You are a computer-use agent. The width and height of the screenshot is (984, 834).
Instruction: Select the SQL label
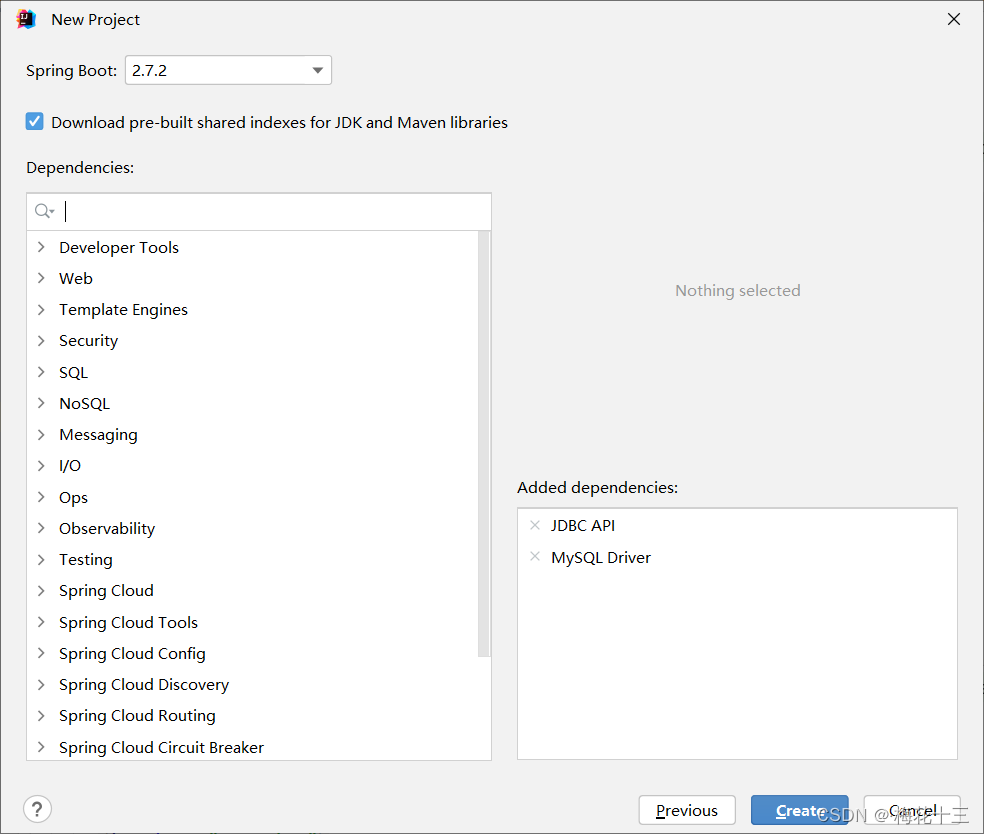[x=73, y=372]
